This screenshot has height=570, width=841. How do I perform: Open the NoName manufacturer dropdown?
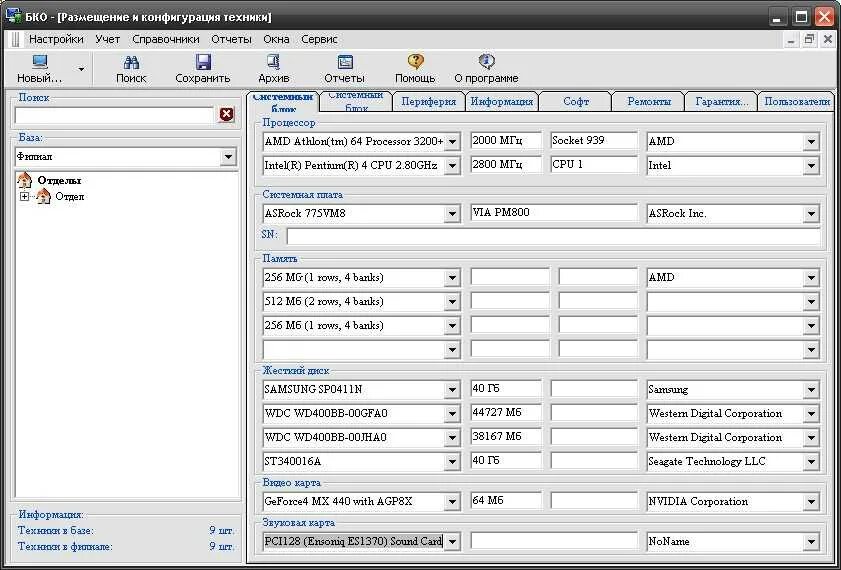tap(811, 542)
